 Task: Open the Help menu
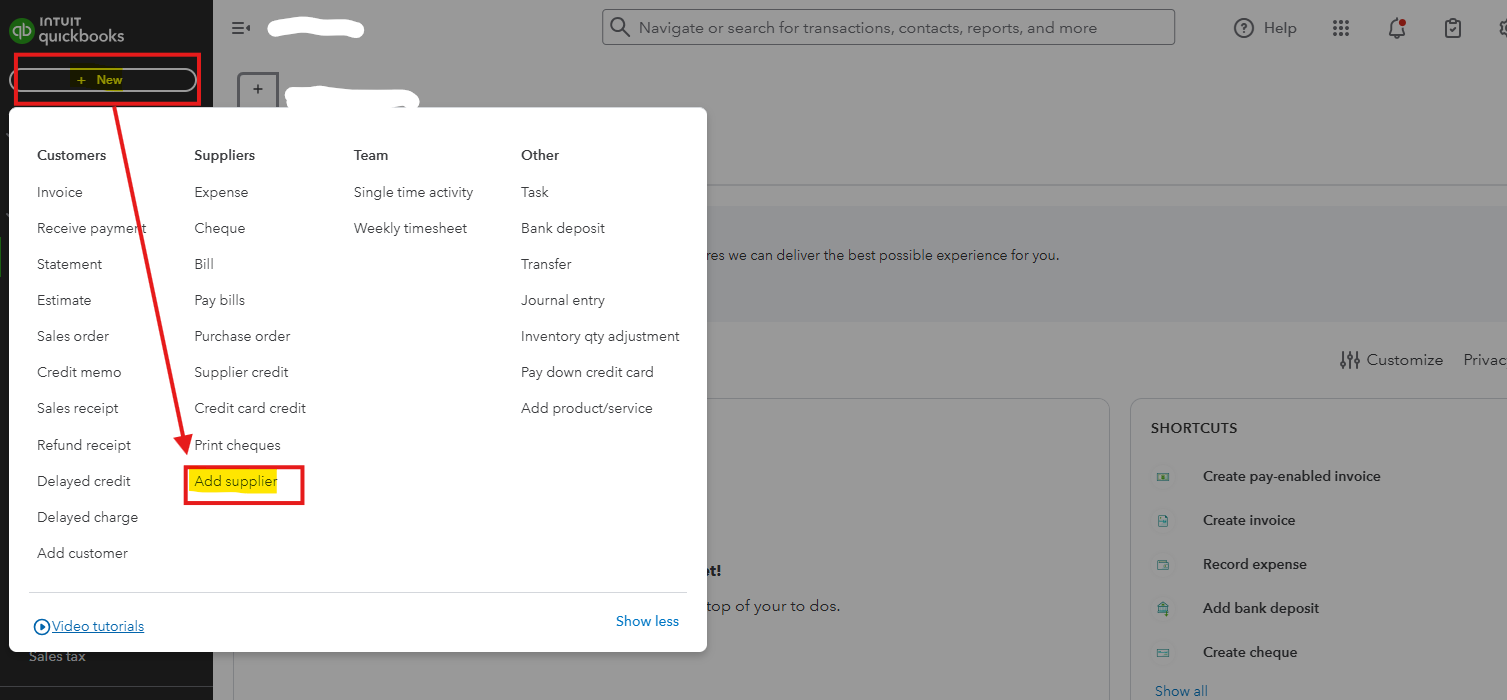[1265, 28]
